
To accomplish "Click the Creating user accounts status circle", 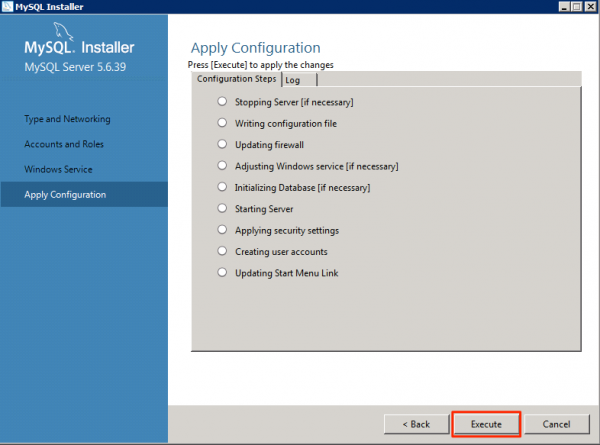I will tap(222, 251).
